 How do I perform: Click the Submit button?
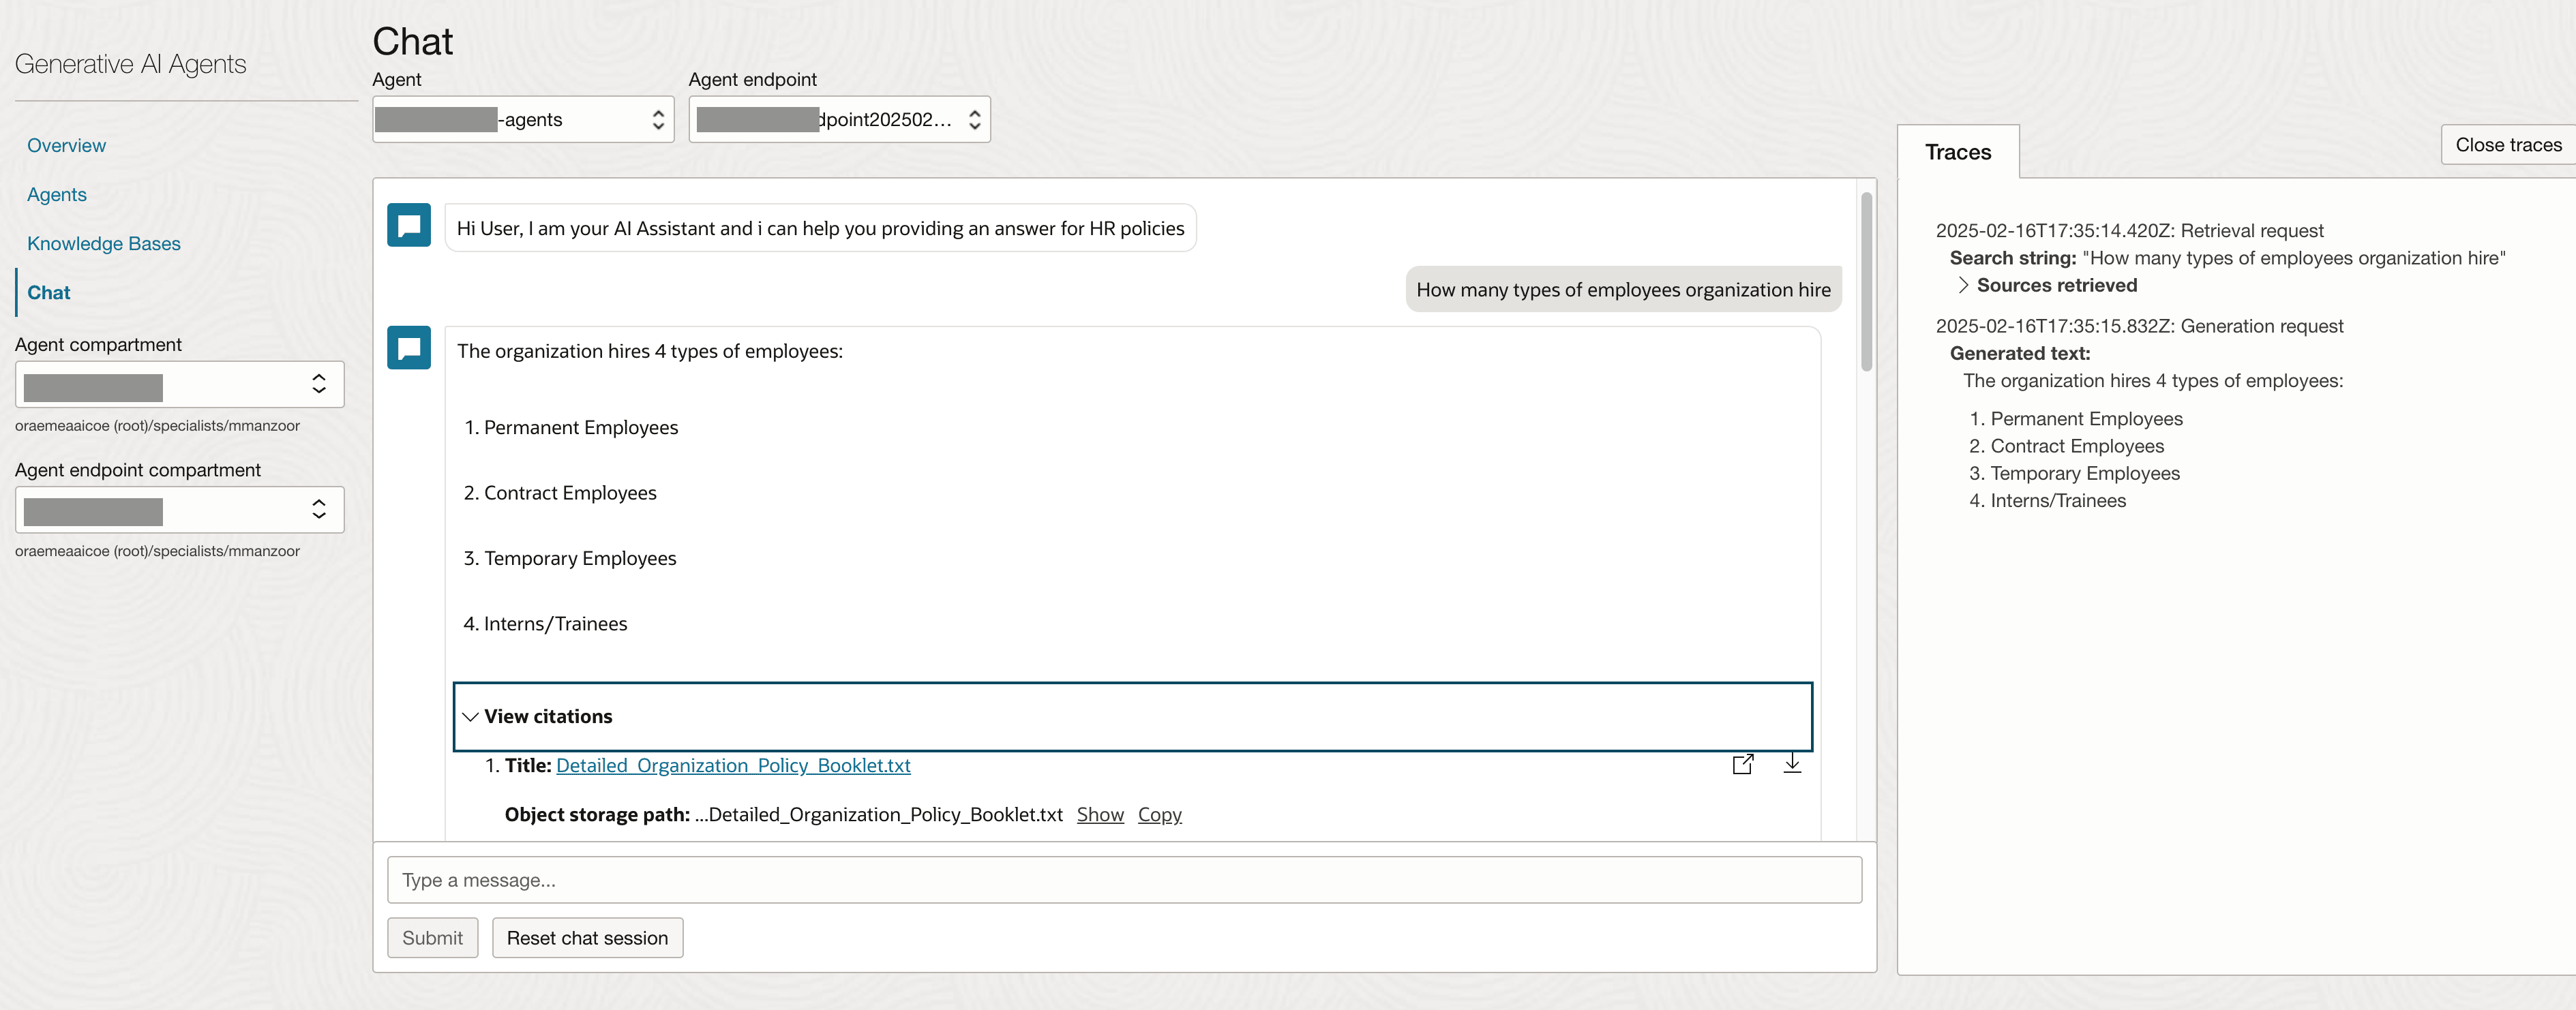(432, 936)
